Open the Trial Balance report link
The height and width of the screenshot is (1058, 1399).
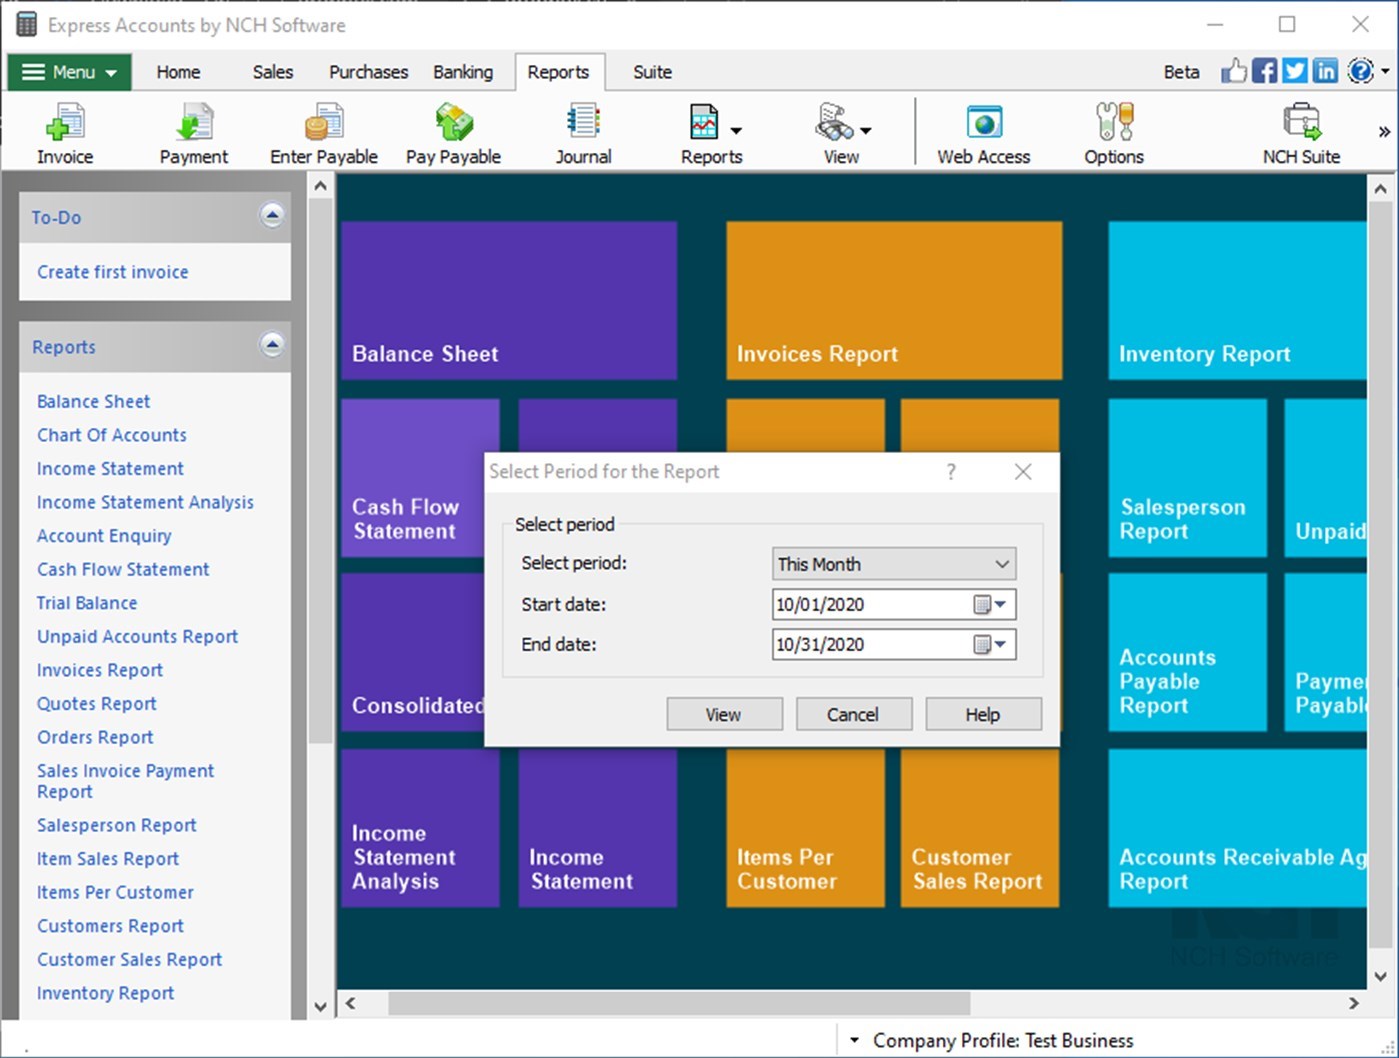click(x=86, y=603)
